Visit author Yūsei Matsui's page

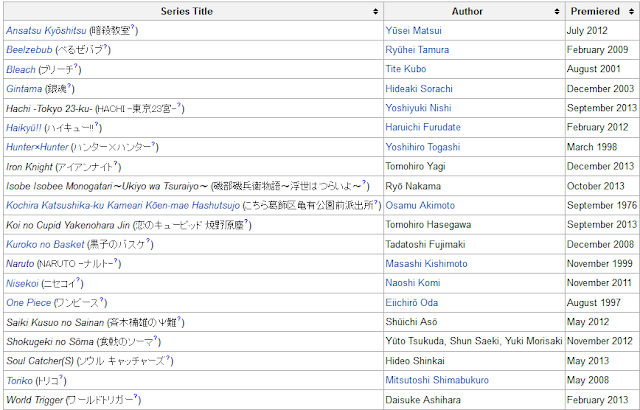point(413,31)
